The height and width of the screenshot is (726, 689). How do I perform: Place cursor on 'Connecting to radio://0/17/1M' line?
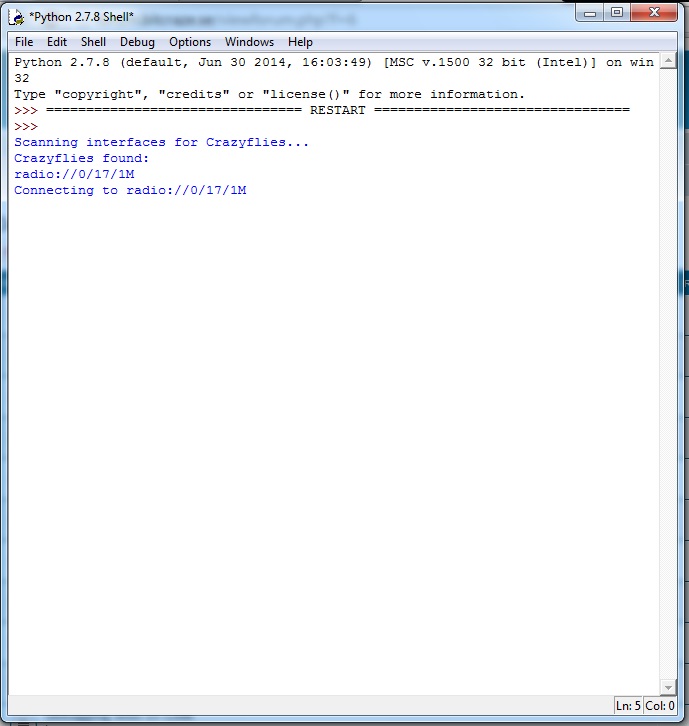pos(130,190)
